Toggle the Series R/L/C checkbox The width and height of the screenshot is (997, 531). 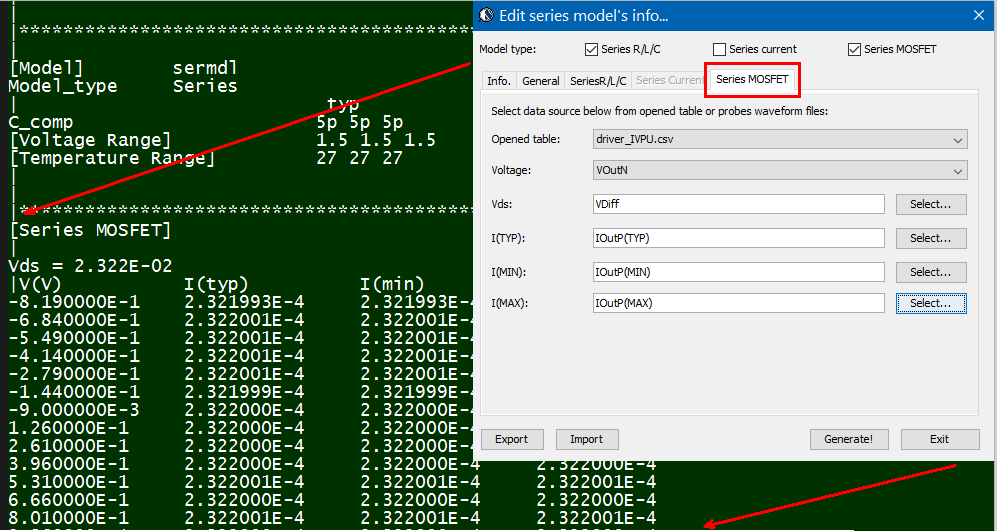point(591,49)
